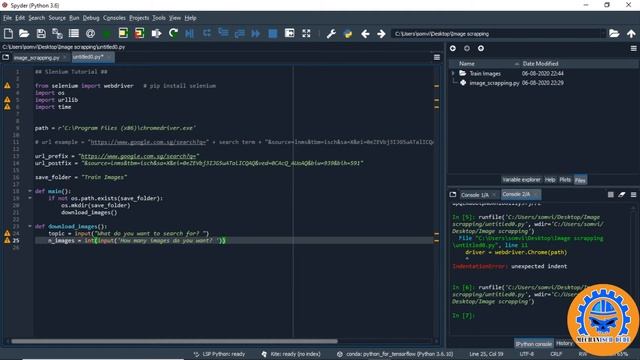Switch to Console 1/A tab

coord(475,195)
